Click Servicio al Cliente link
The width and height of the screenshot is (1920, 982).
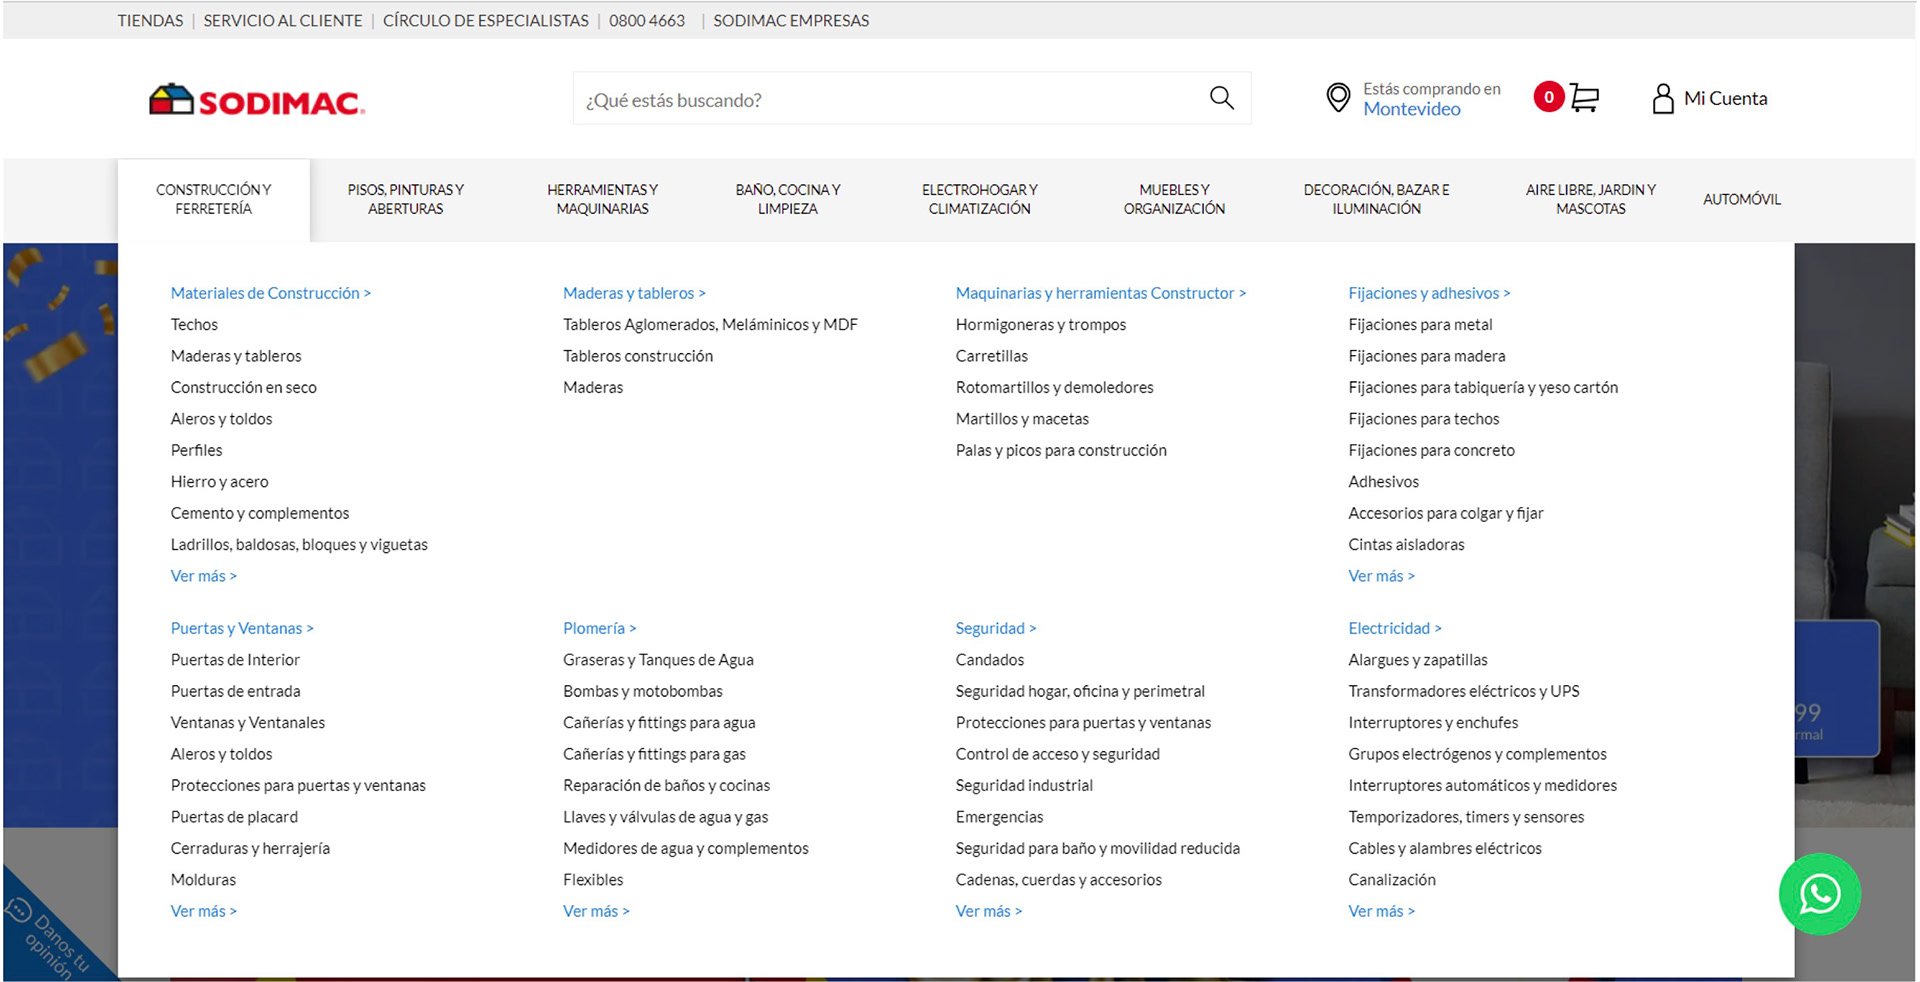pyautogui.click(x=283, y=20)
